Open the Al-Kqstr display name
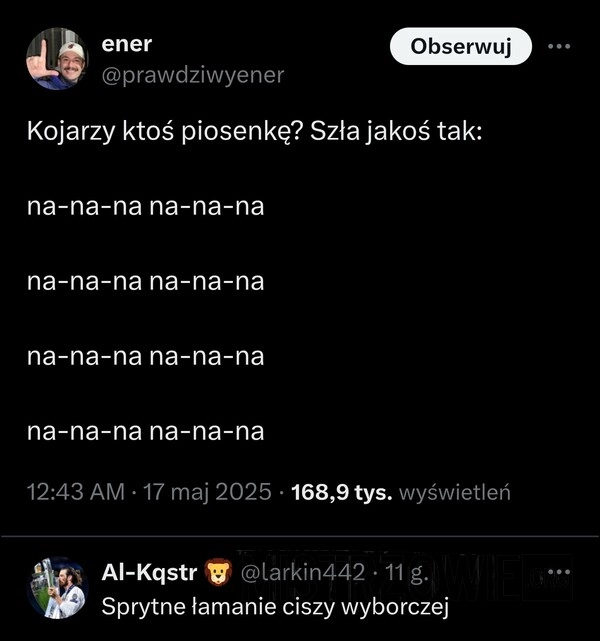 point(150,573)
